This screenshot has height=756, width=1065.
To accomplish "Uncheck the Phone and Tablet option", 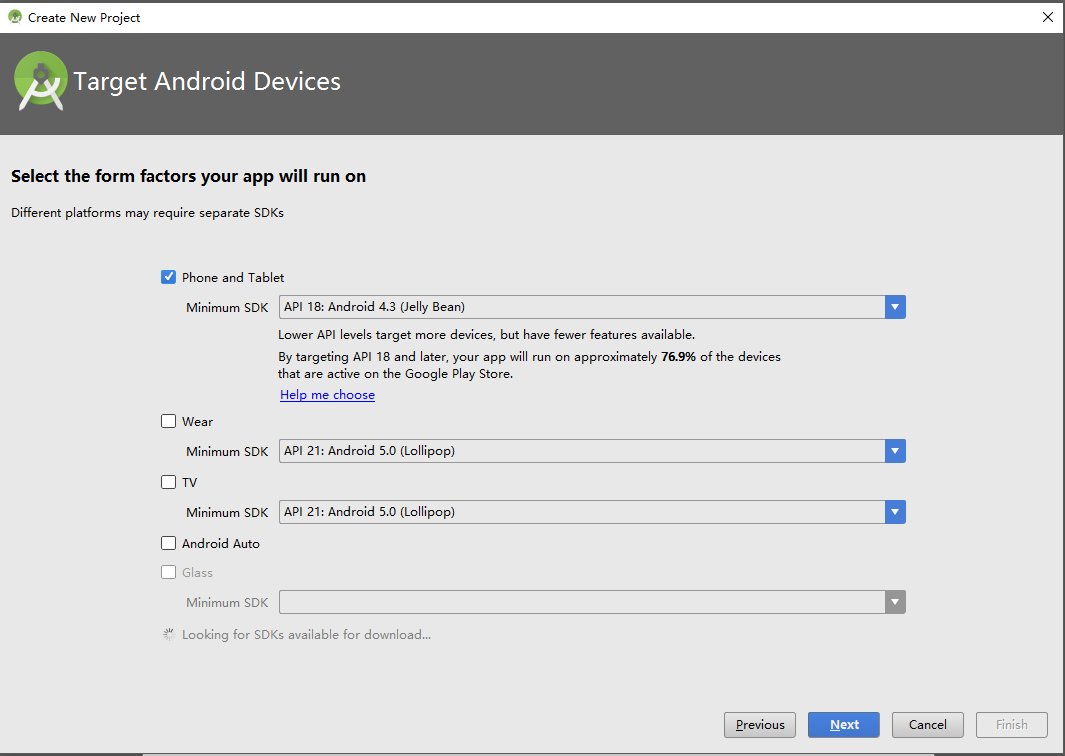I will point(168,277).
